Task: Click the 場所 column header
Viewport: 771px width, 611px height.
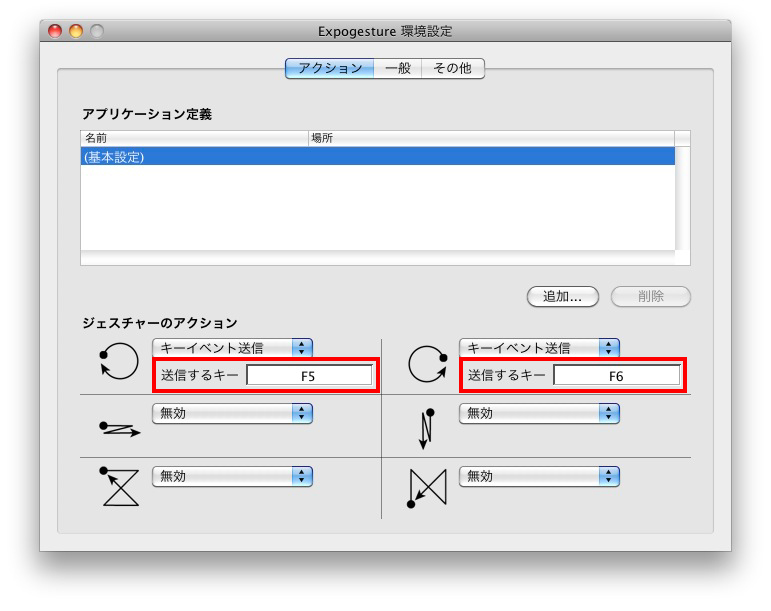Action: 491,138
